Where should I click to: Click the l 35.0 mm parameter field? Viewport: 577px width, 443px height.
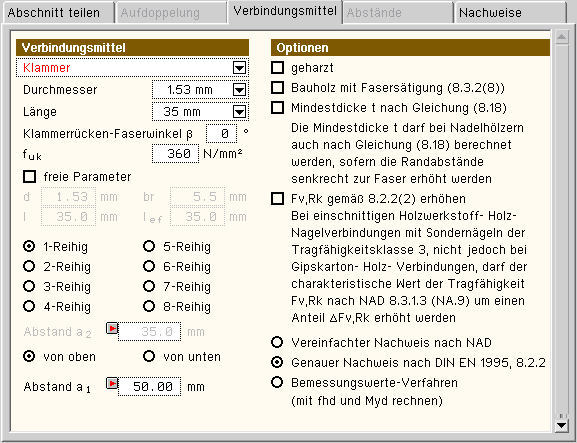point(68,217)
